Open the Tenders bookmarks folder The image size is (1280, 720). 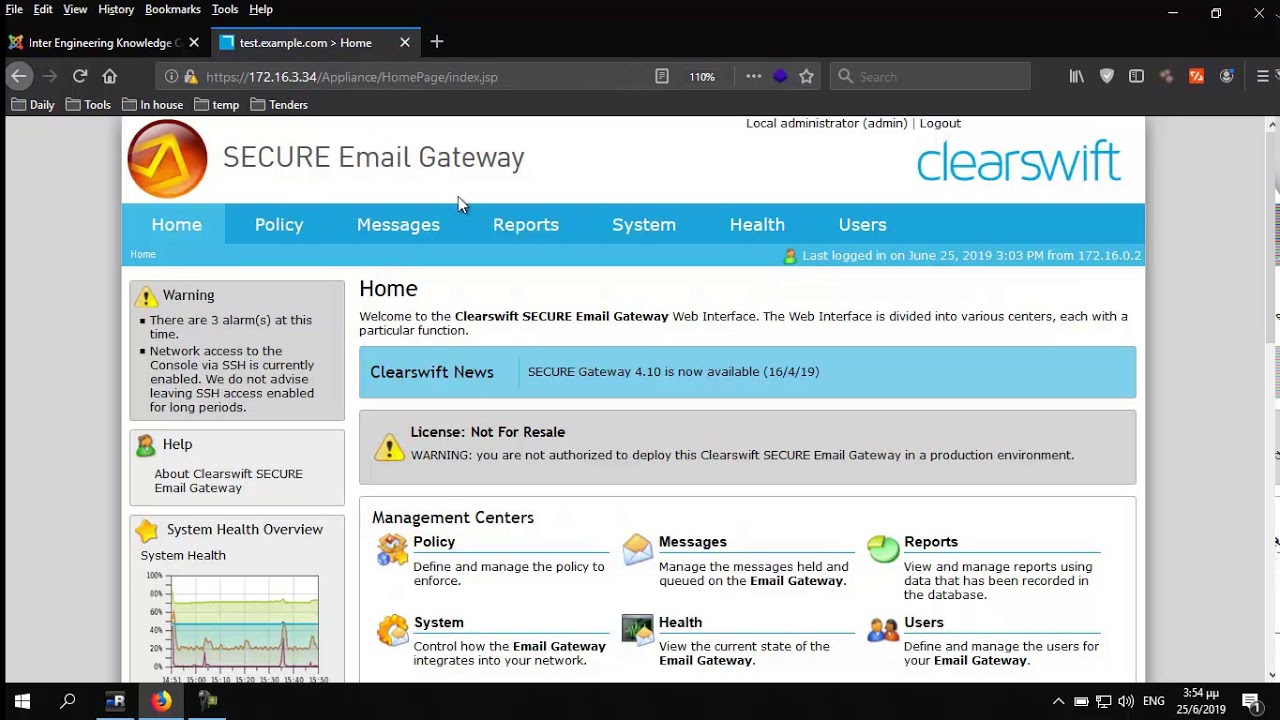pos(279,104)
